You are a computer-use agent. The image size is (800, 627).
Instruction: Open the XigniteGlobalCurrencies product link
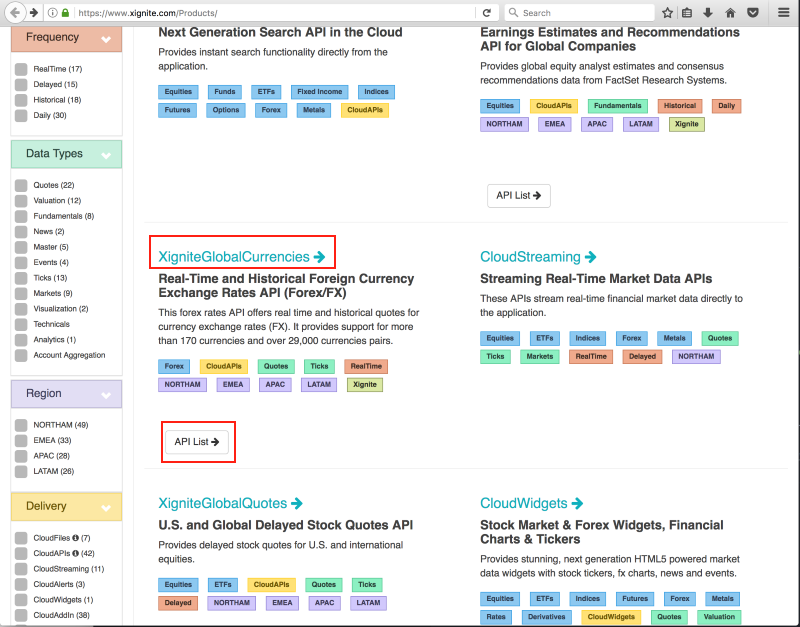(241, 257)
